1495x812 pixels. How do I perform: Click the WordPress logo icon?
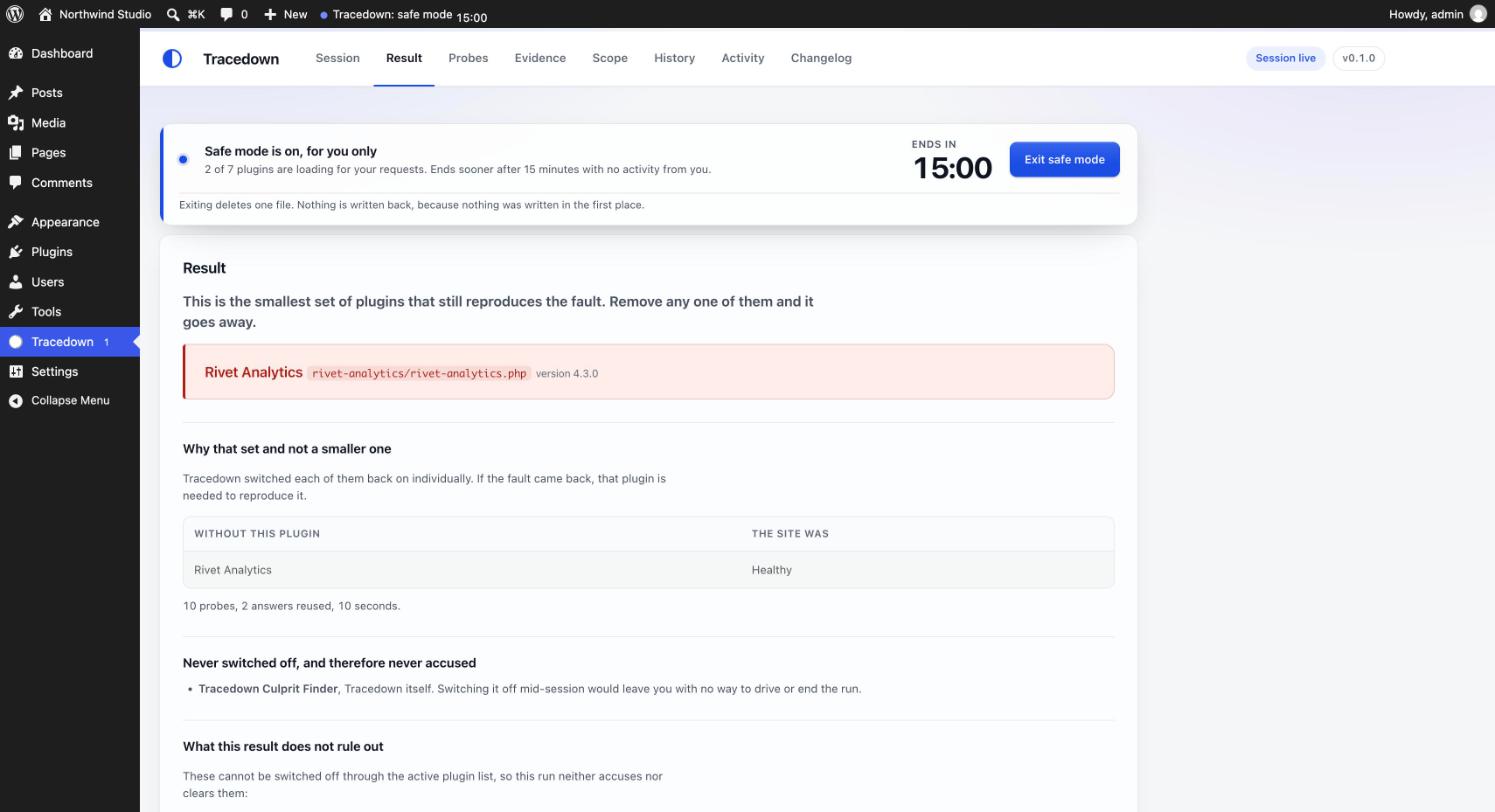[x=15, y=14]
